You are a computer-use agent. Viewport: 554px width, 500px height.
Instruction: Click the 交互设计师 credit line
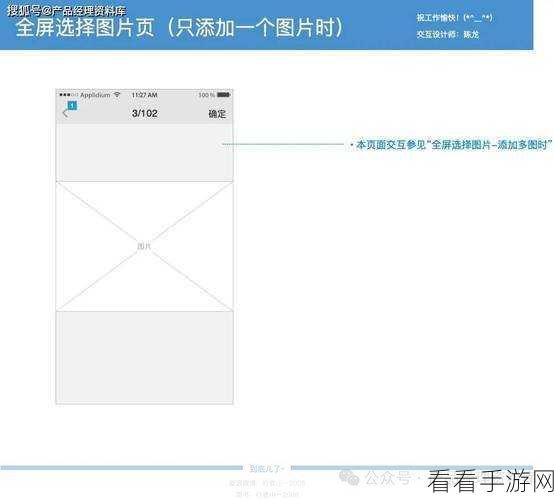(448, 34)
